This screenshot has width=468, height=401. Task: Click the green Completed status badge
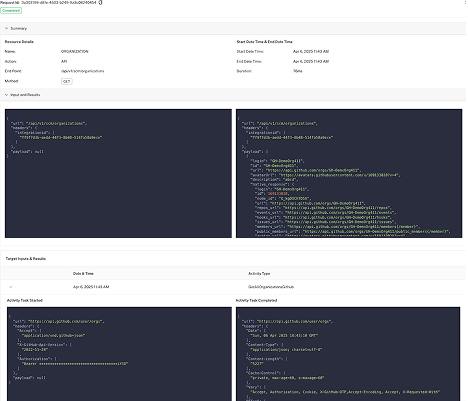tap(11, 11)
